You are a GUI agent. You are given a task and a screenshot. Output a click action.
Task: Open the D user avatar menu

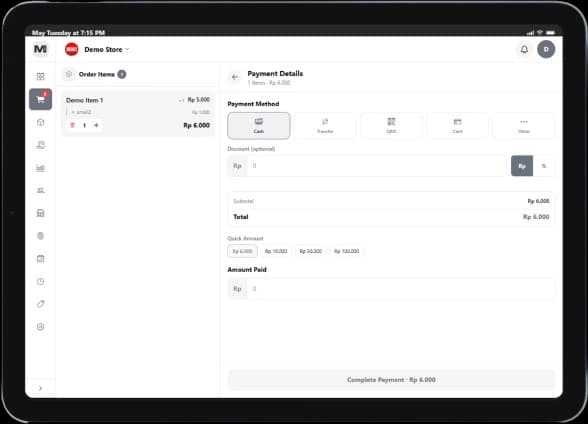click(546, 49)
